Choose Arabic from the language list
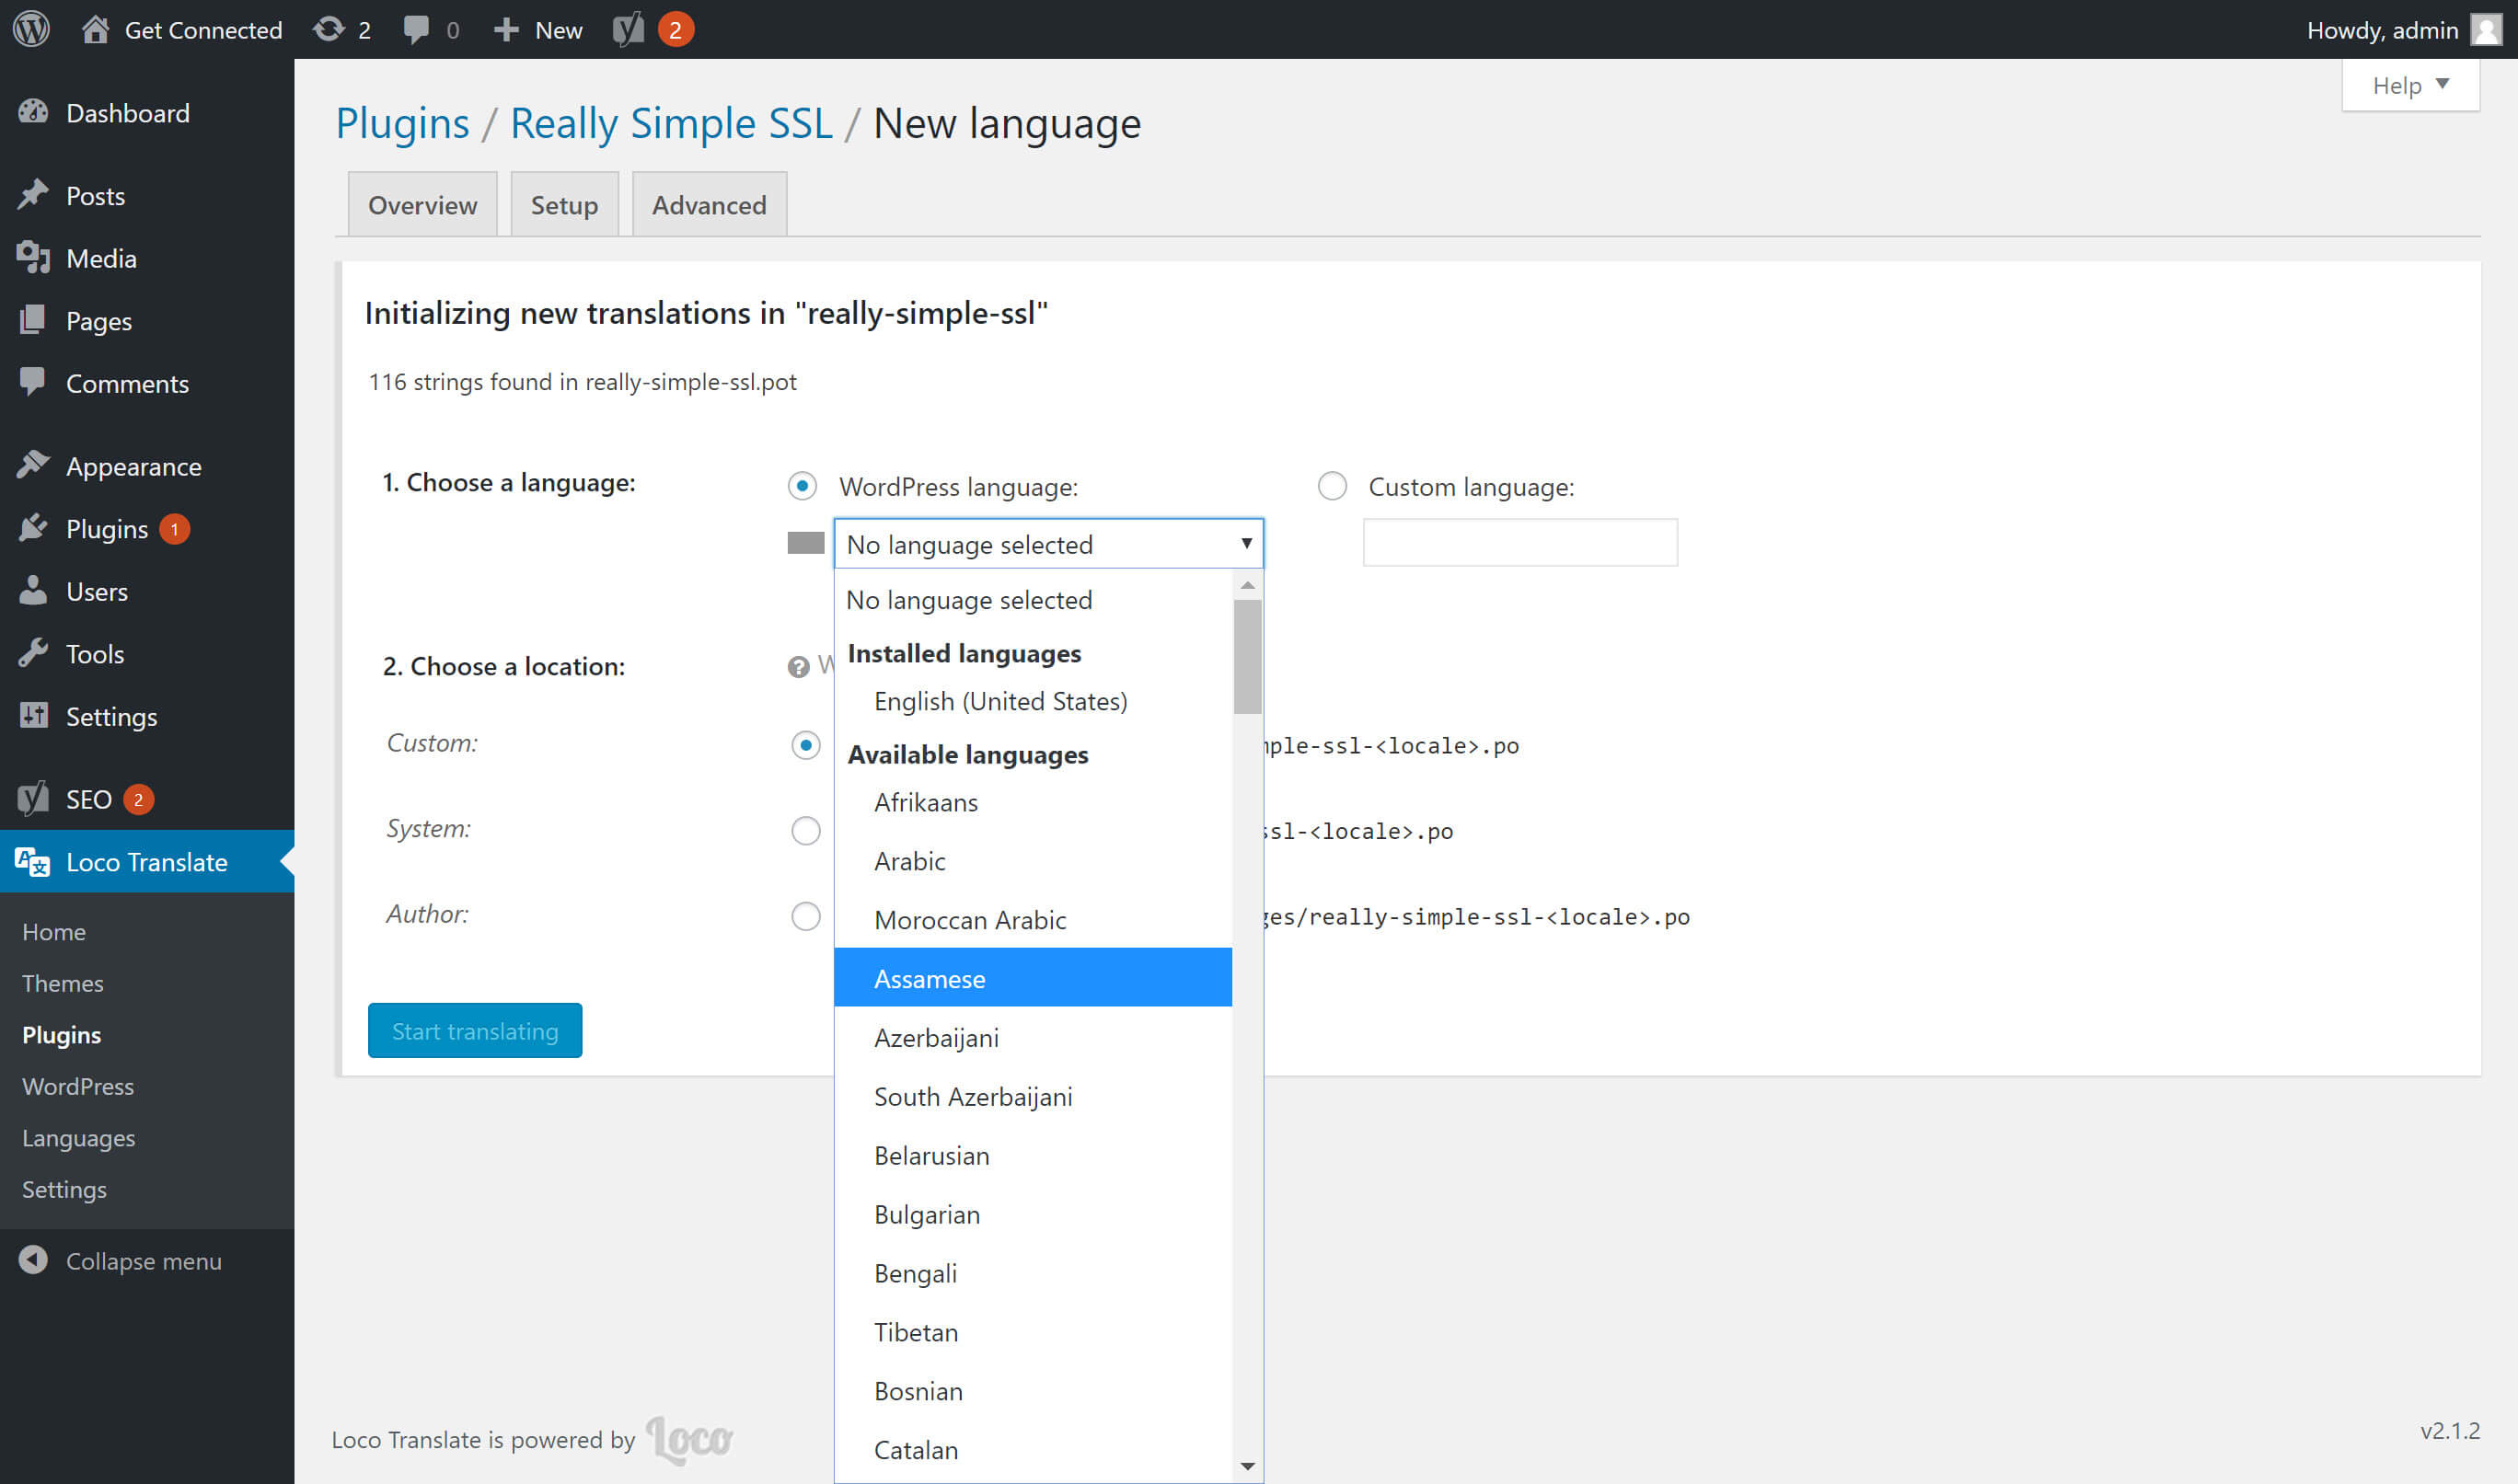Screen dimensions: 2518x1484 (1033, 861)
